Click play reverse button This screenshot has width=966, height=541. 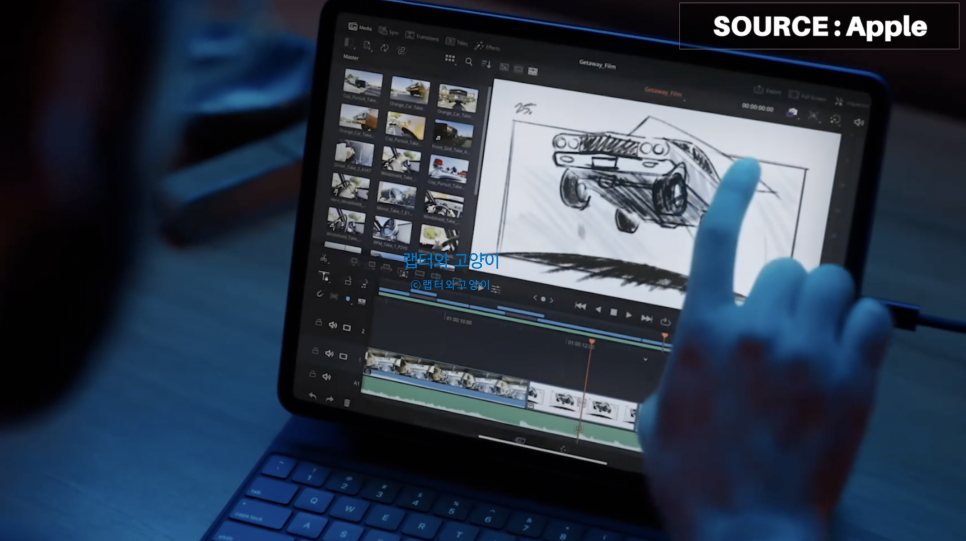tap(598, 309)
